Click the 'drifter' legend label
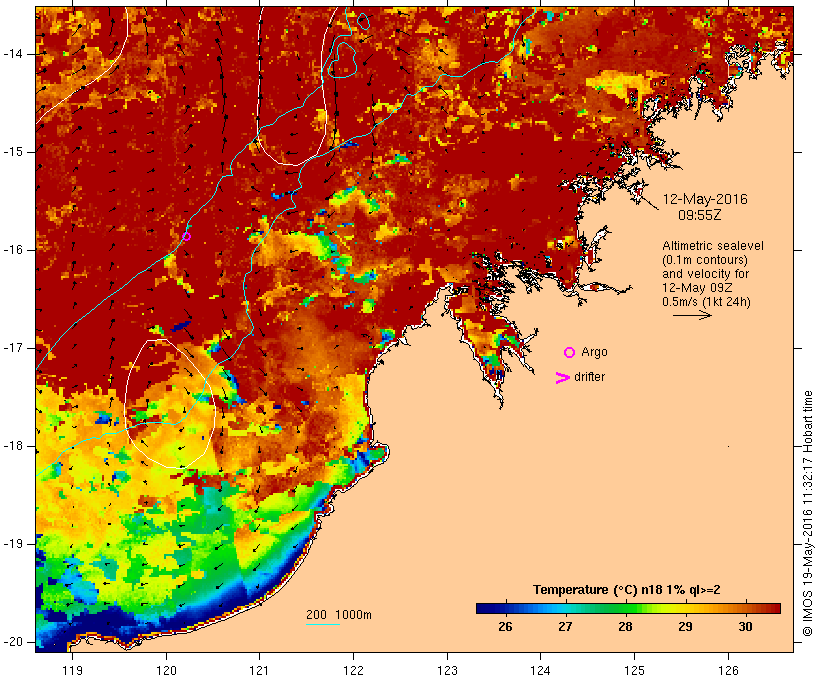The image size is (820, 680). [589, 377]
